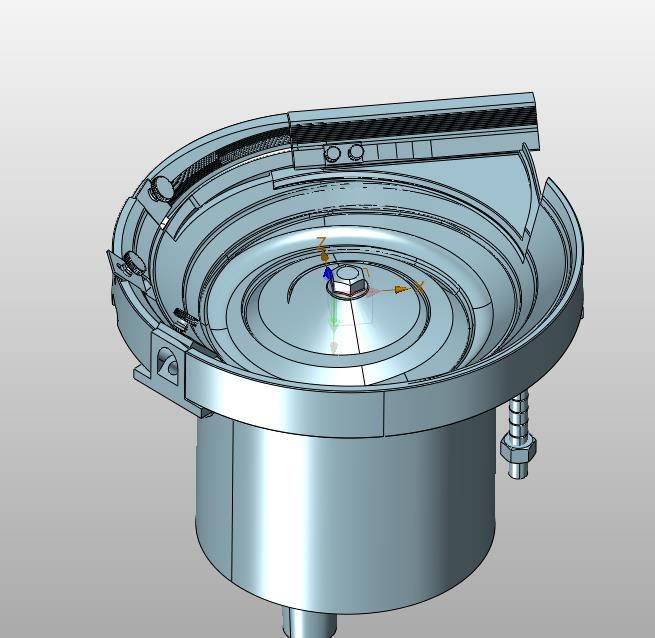Click the orange X-axis arrowhead of the triad

point(400,289)
